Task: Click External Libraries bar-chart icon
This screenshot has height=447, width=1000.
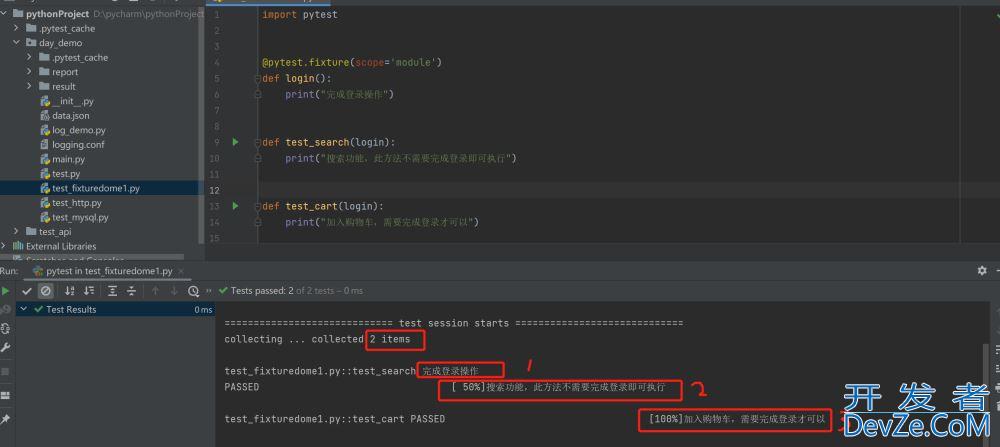Action: (x=18, y=246)
